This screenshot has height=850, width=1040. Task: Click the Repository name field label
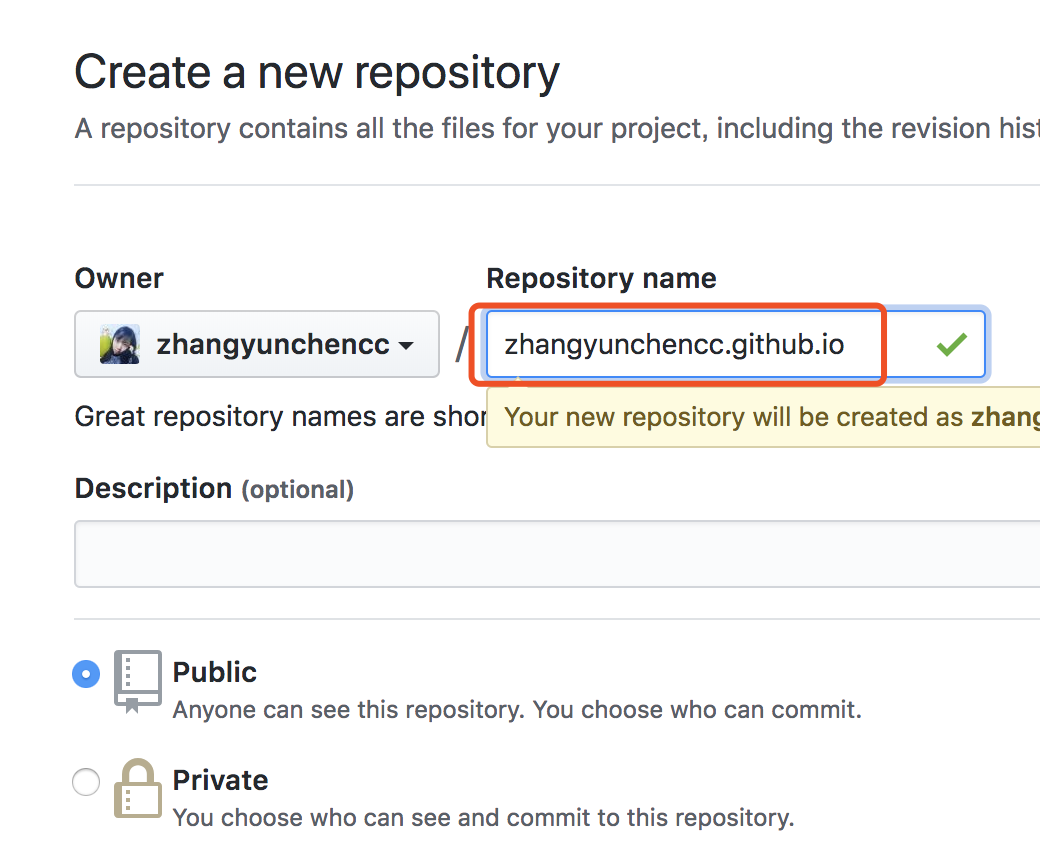[x=601, y=278]
